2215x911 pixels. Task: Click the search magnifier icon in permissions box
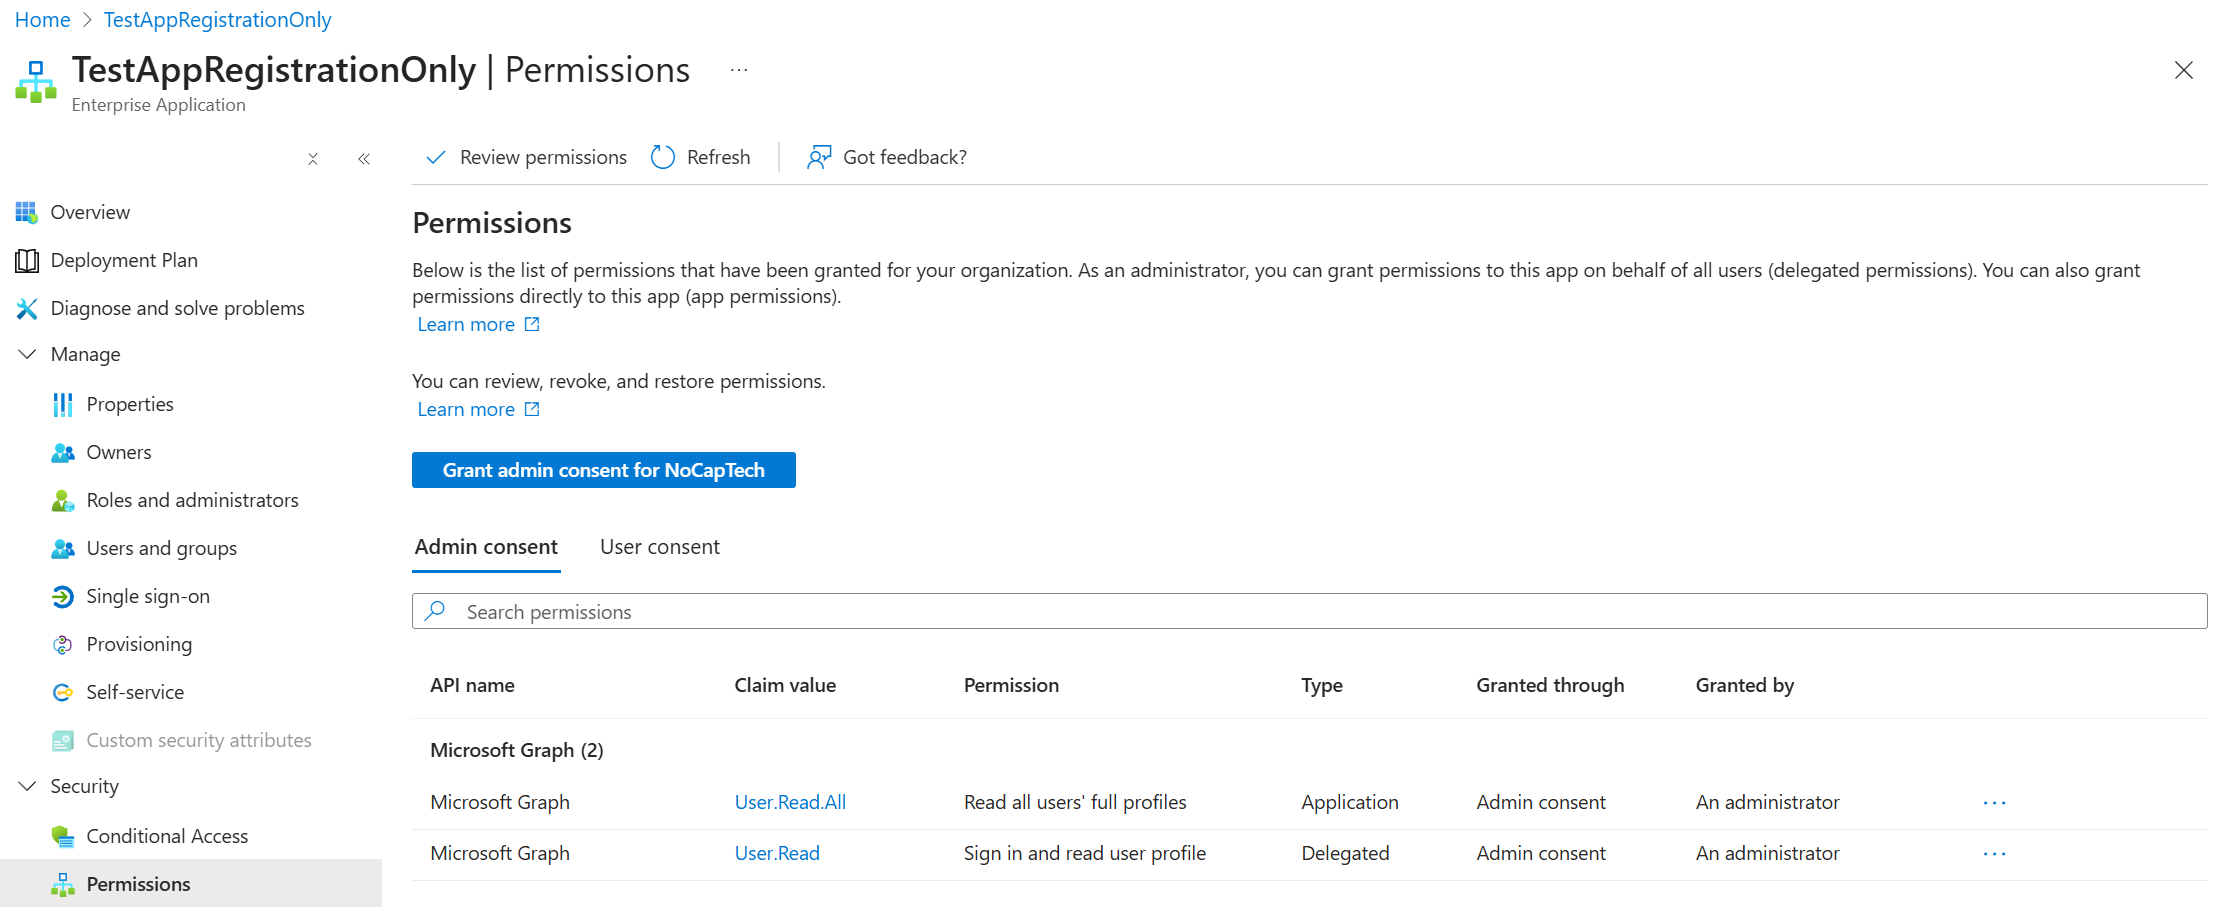tap(435, 610)
